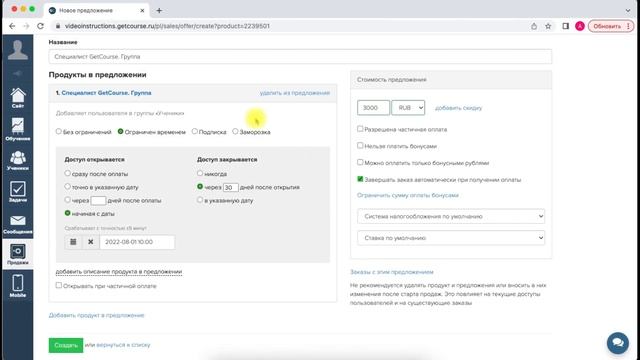Click the site lock icon in address bar

point(58,26)
